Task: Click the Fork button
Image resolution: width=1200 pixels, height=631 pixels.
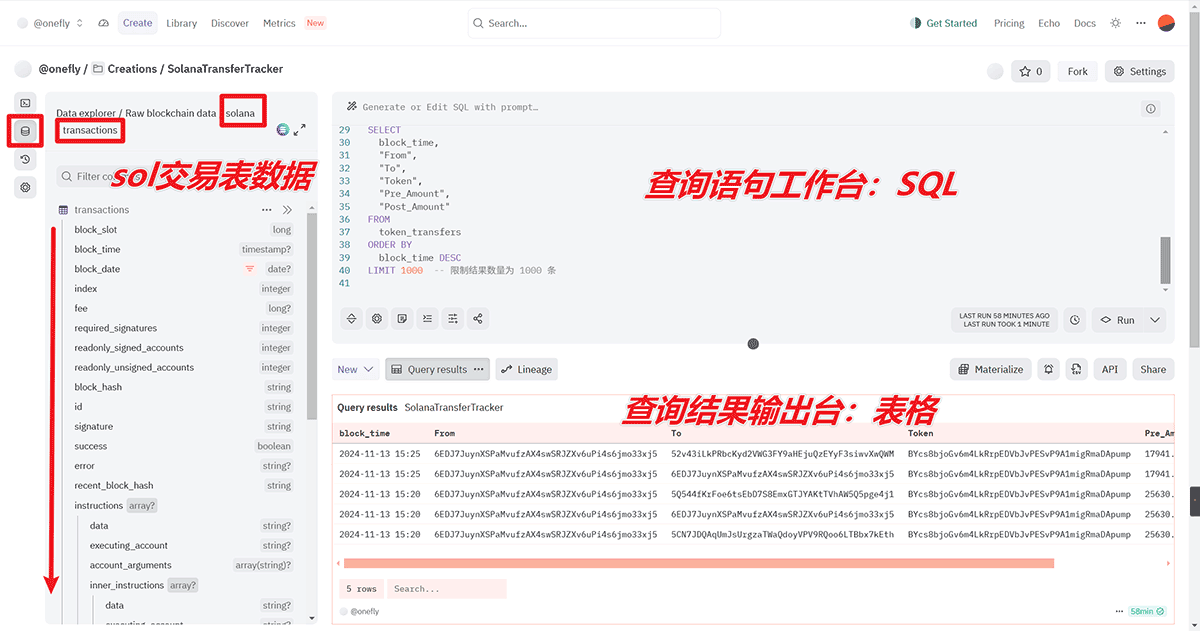Action: pyautogui.click(x=1076, y=71)
